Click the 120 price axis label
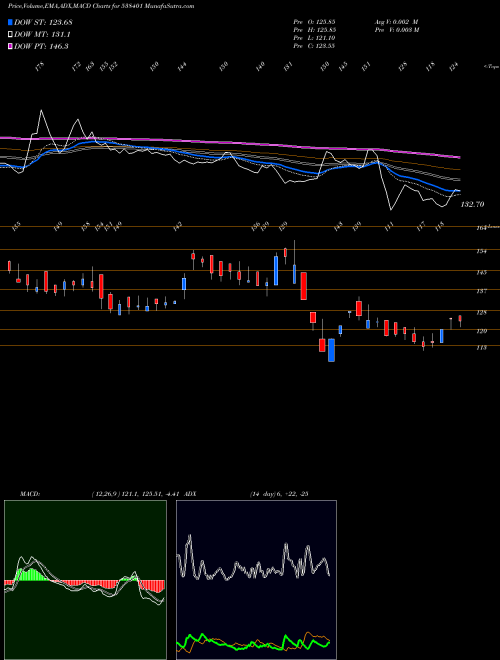500x660 pixels. click(481, 331)
